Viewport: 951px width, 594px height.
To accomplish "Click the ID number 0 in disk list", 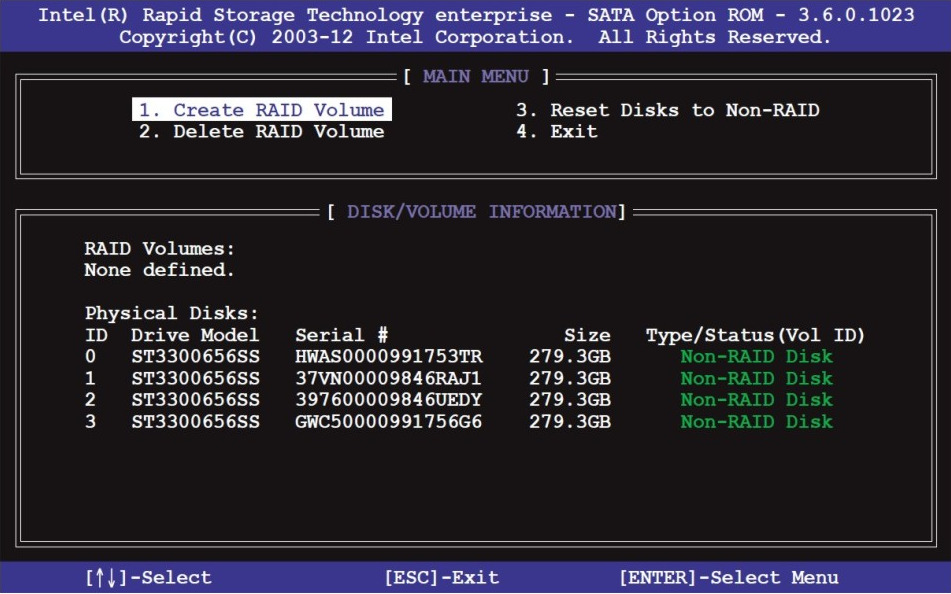I will pos(90,357).
